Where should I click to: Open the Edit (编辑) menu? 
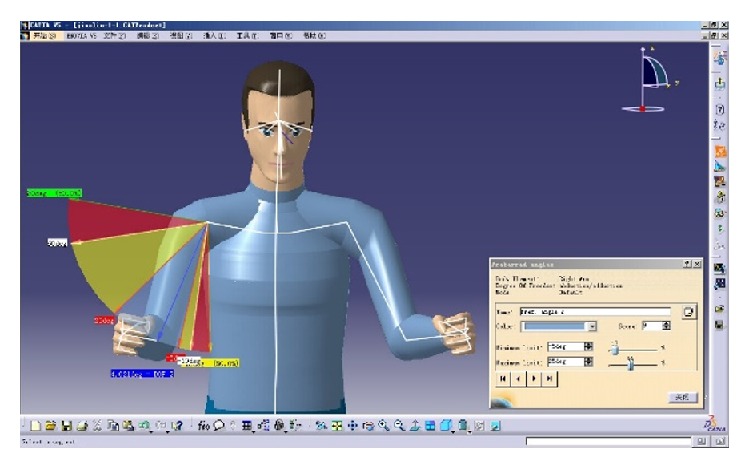click(148, 36)
